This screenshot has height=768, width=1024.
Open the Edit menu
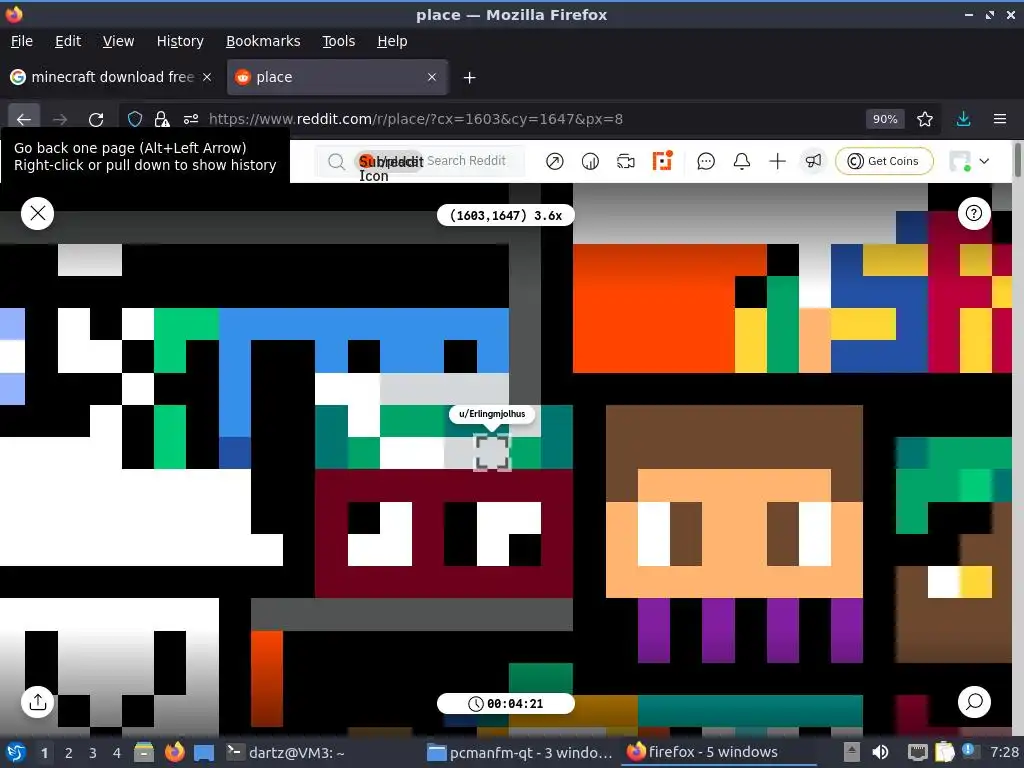tap(68, 41)
